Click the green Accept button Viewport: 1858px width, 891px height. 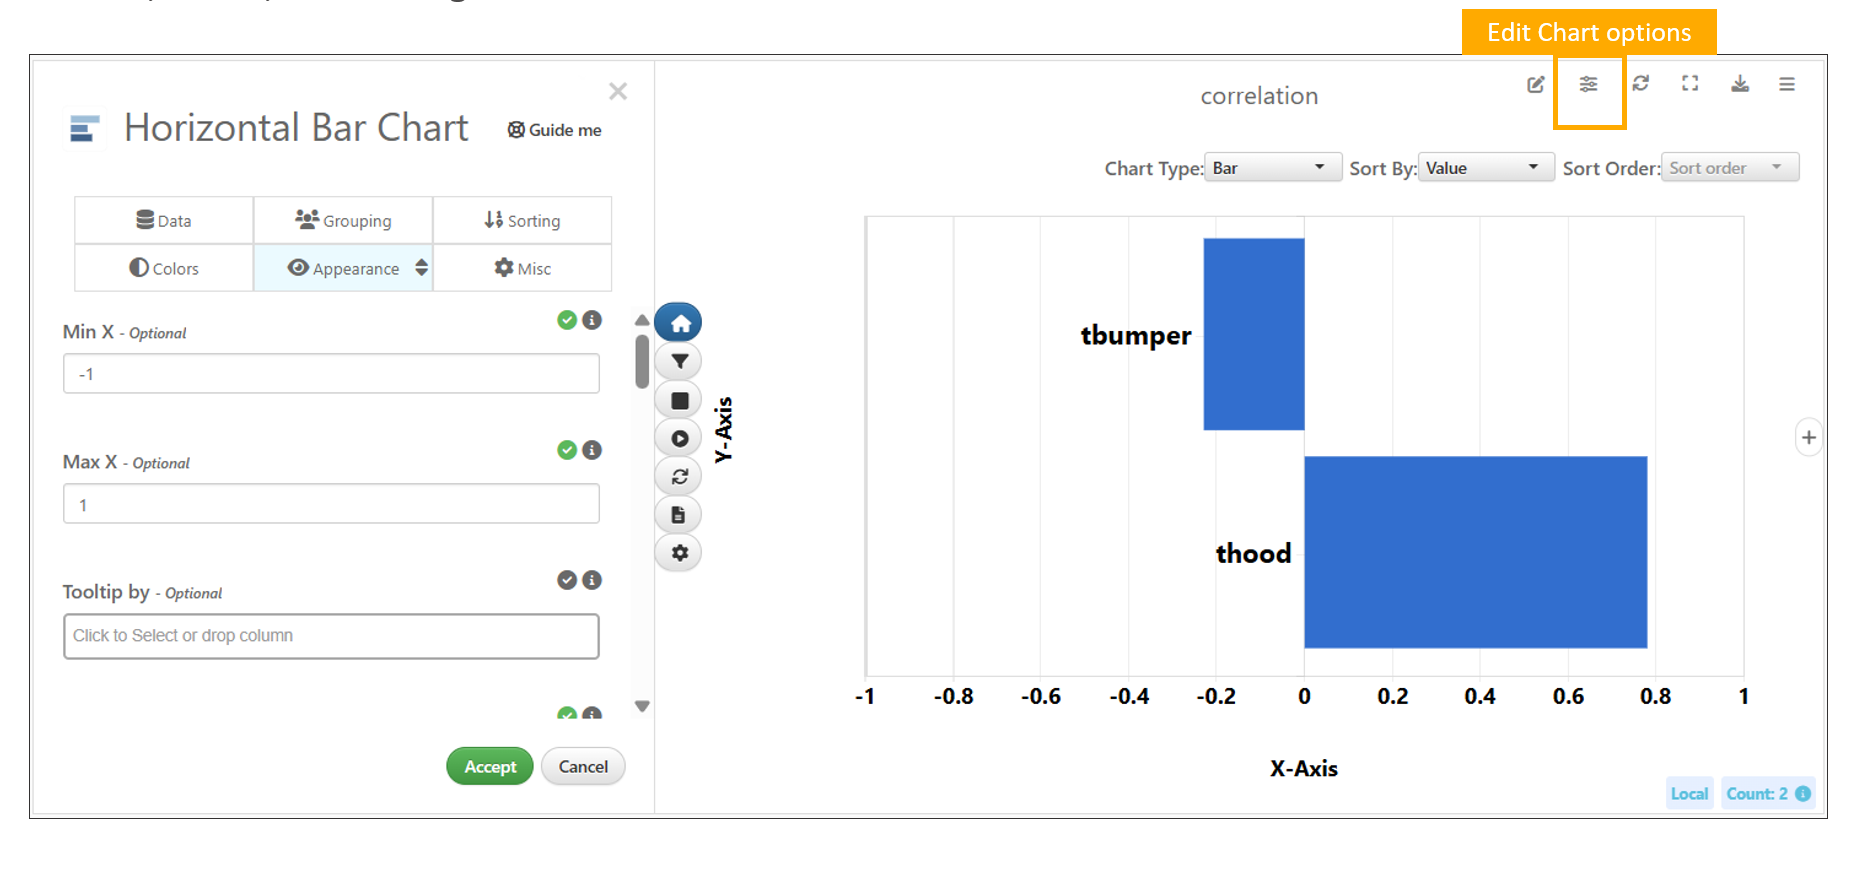coord(490,767)
